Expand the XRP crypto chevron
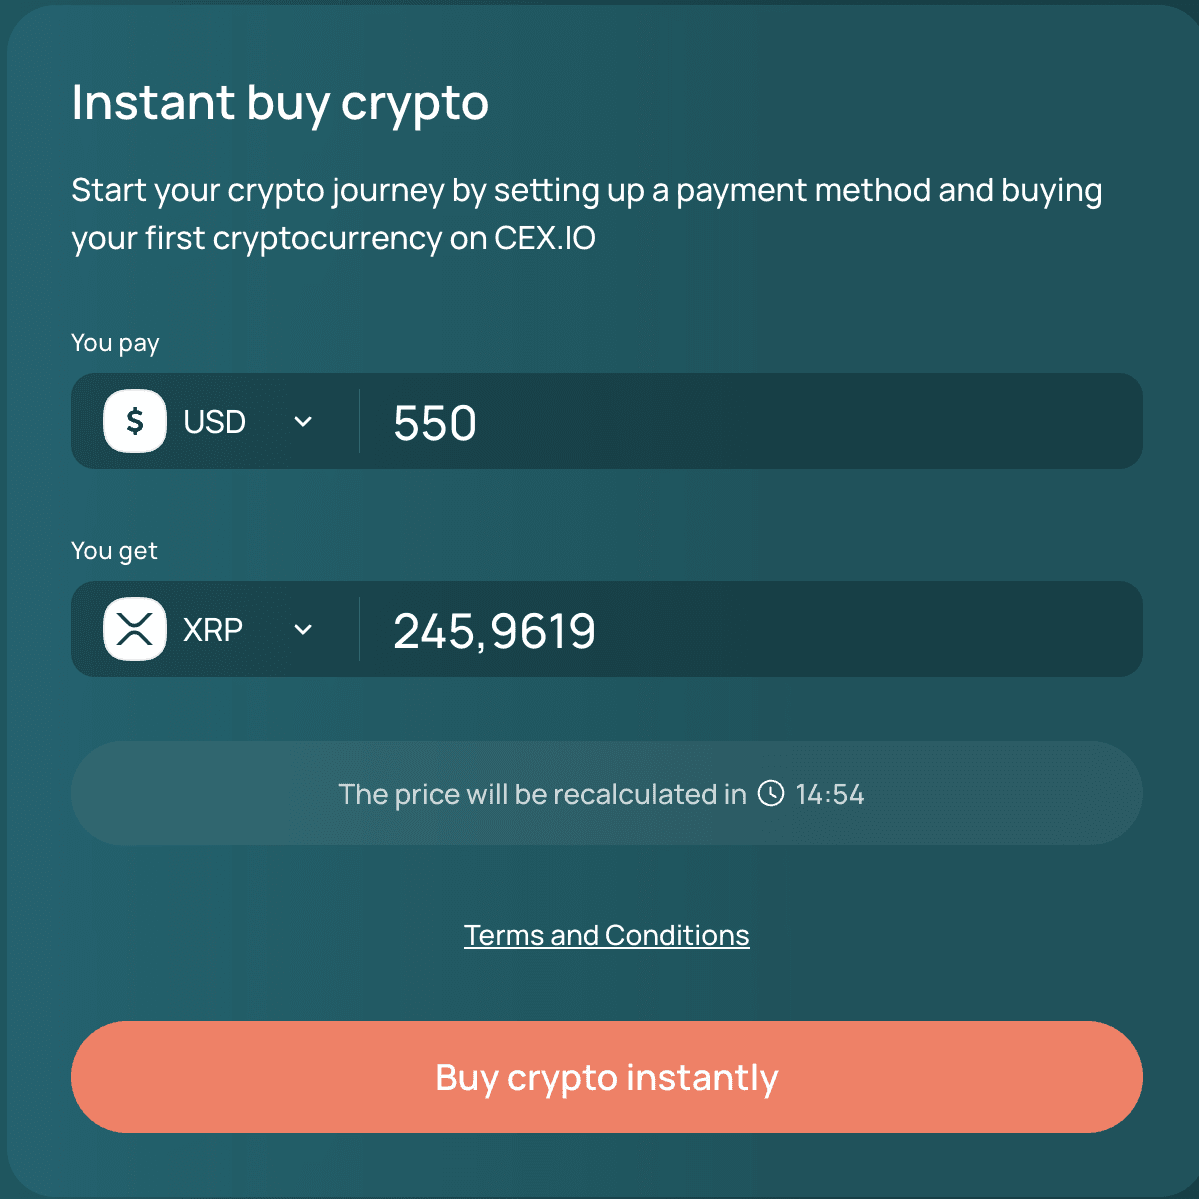This screenshot has width=1199, height=1199. click(303, 629)
